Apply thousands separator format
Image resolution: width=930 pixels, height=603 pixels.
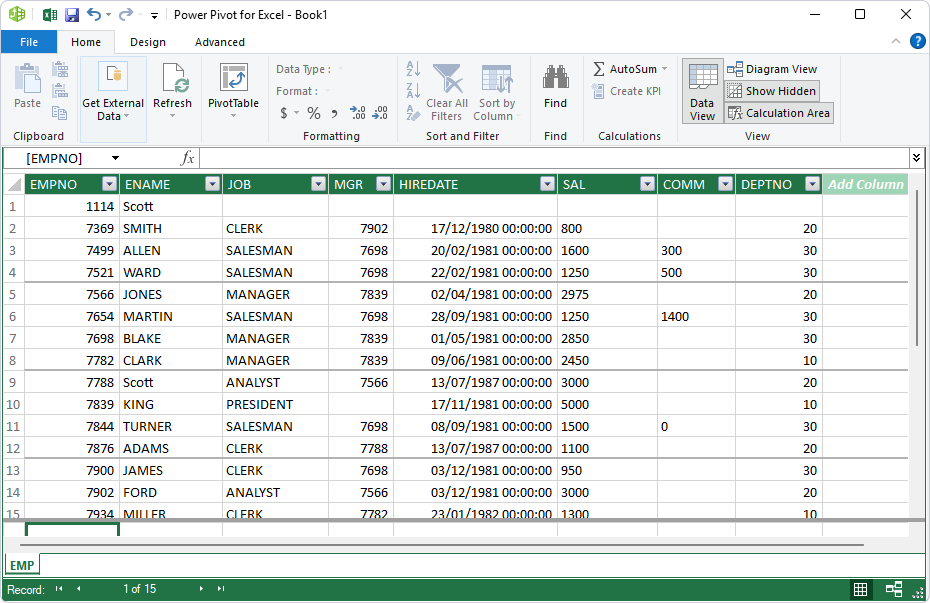pyautogui.click(x=334, y=113)
